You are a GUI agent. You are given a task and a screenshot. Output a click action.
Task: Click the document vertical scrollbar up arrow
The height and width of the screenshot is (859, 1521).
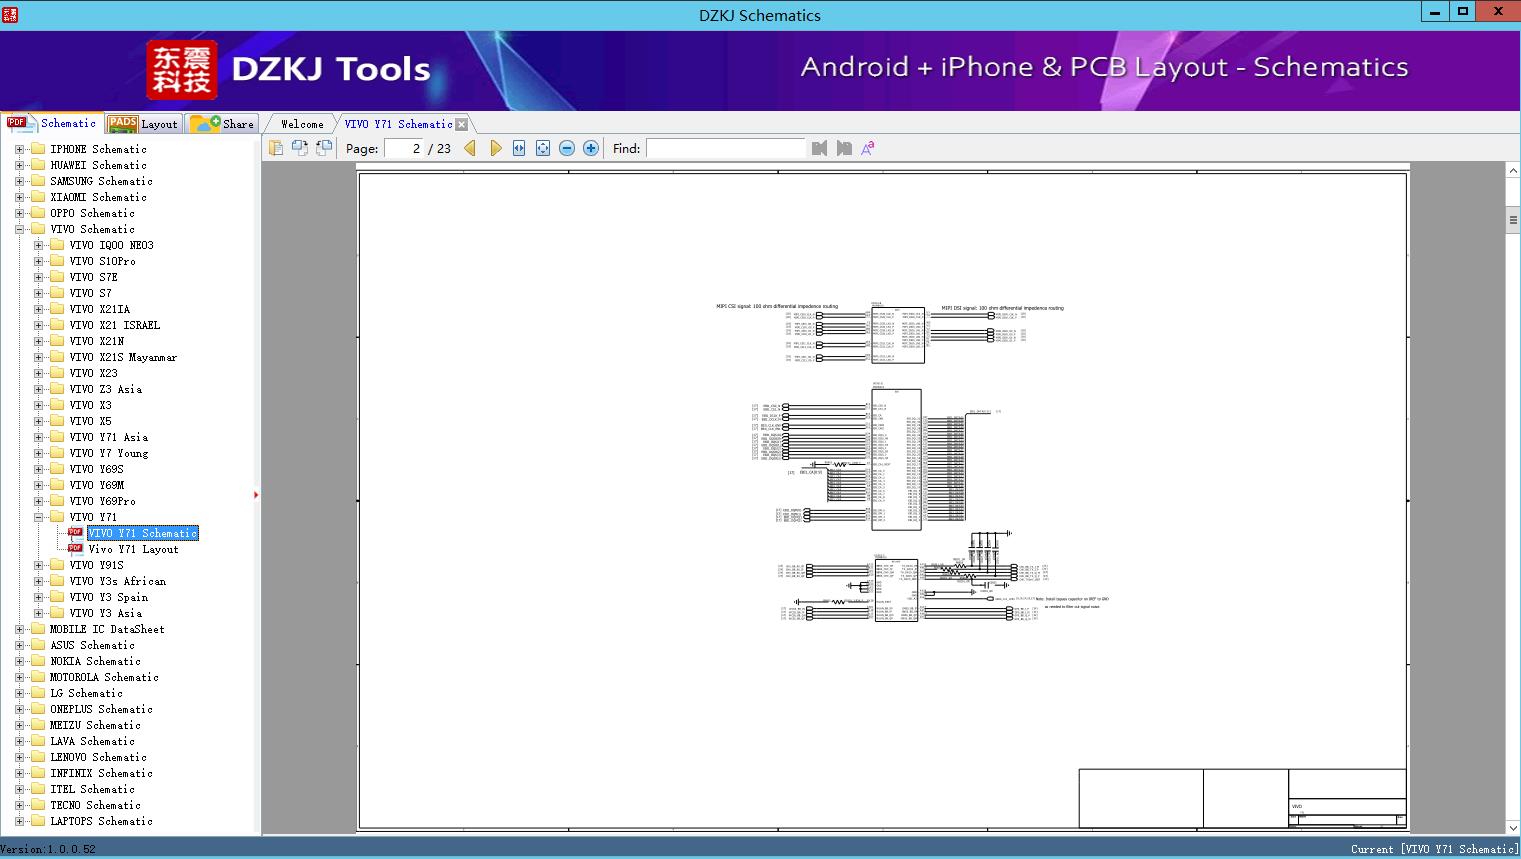click(1513, 171)
